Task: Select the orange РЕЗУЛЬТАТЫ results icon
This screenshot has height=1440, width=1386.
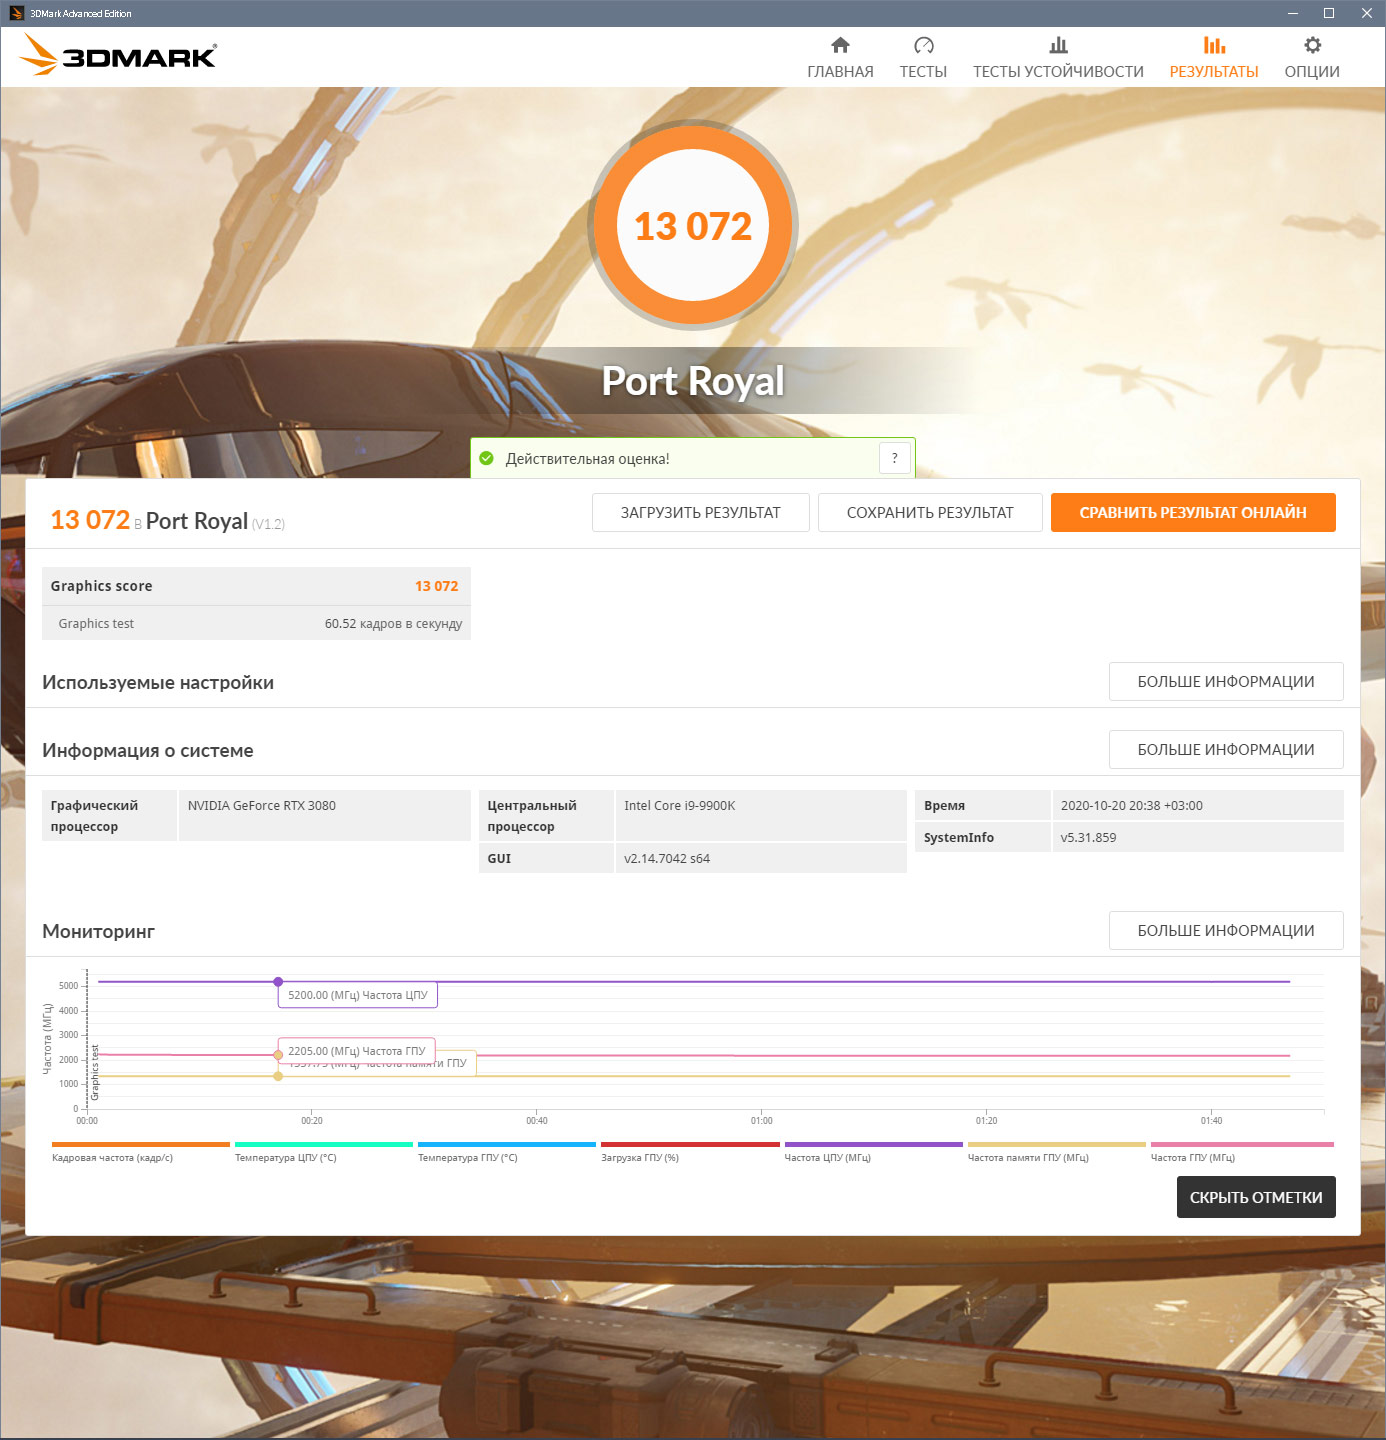Action: pos(1214,45)
